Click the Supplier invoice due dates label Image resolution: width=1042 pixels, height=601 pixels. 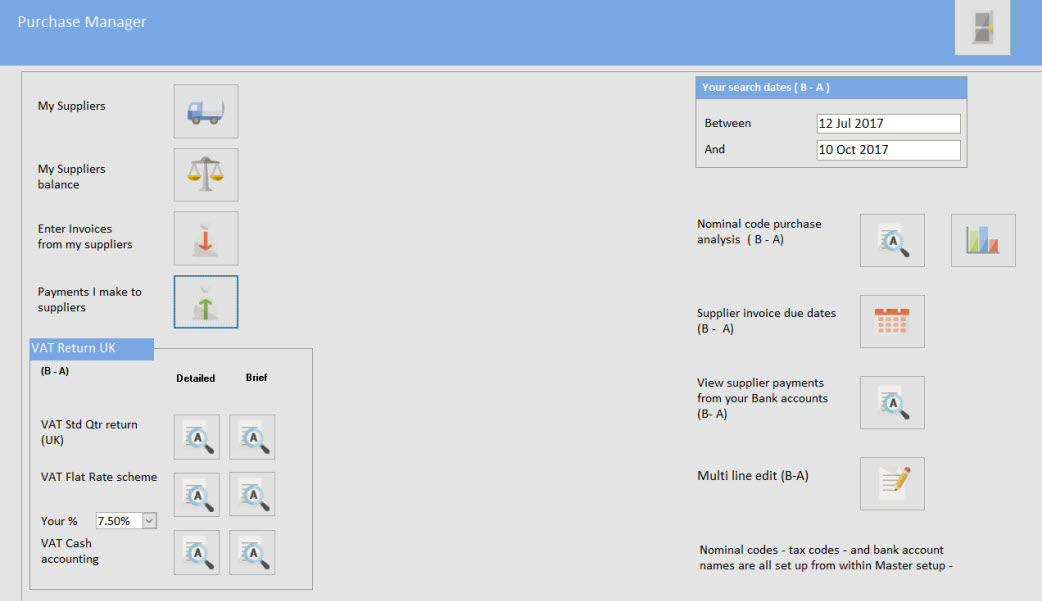(766, 320)
